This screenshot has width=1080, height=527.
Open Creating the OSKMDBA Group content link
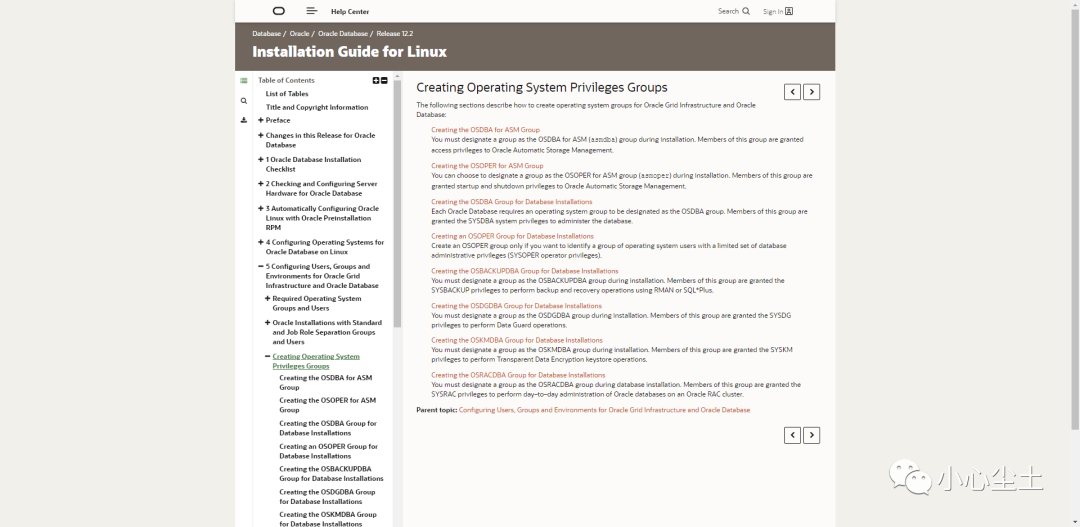517,340
